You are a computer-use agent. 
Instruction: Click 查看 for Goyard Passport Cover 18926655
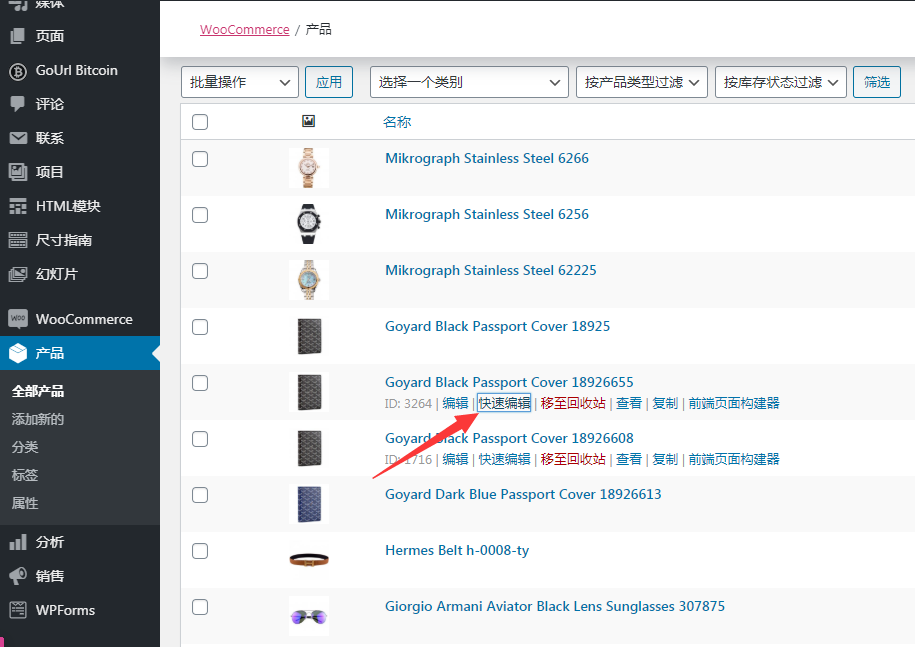click(629, 403)
